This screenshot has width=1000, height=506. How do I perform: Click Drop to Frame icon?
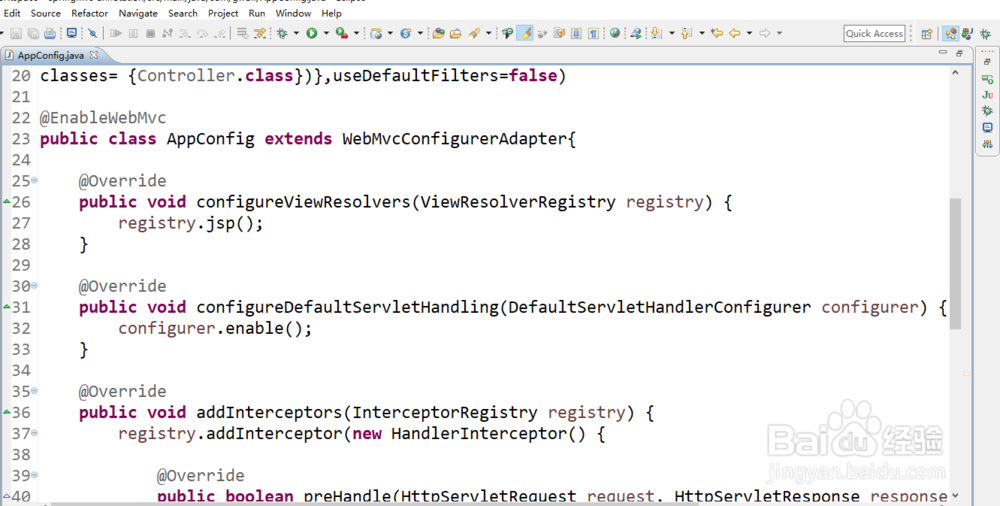243,33
